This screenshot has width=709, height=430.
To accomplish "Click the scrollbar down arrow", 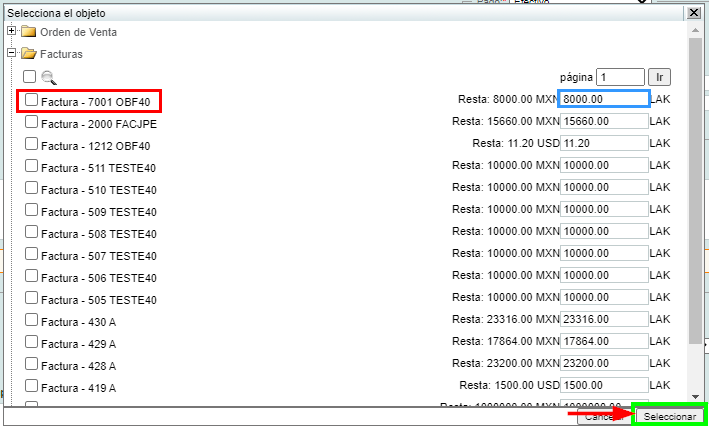I will point(695,397).
